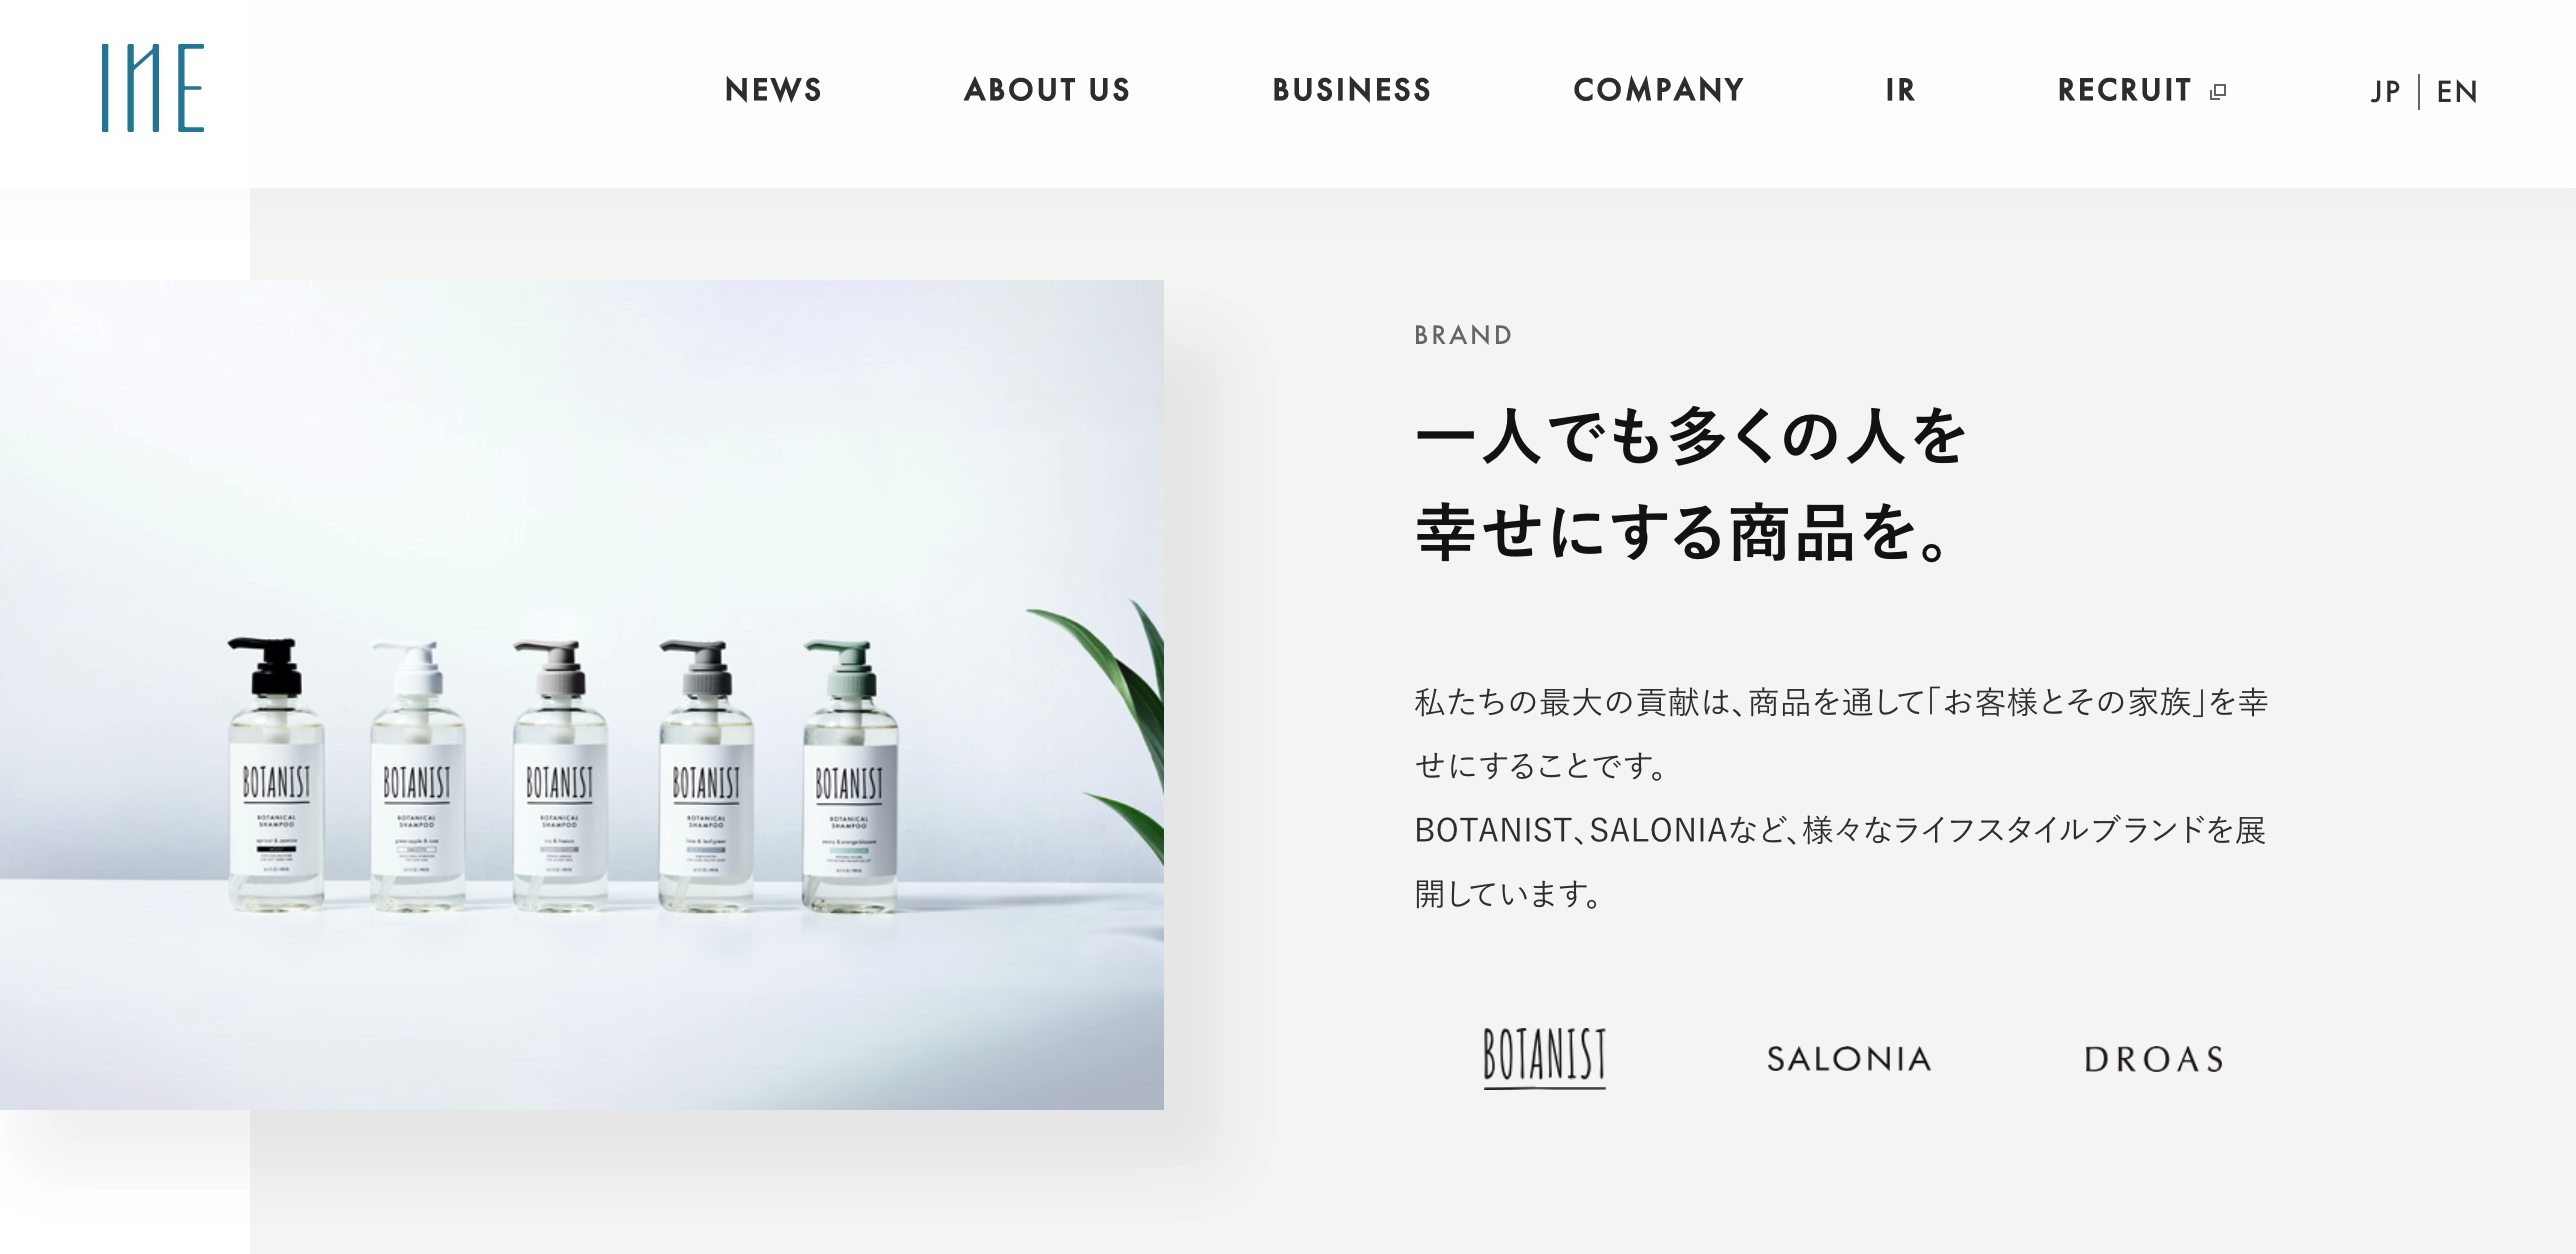This screenshot has width=2576, height=1254.
Task: Click the BOTANIST shampoo bottles photo
Action: [x=582, y=694]
